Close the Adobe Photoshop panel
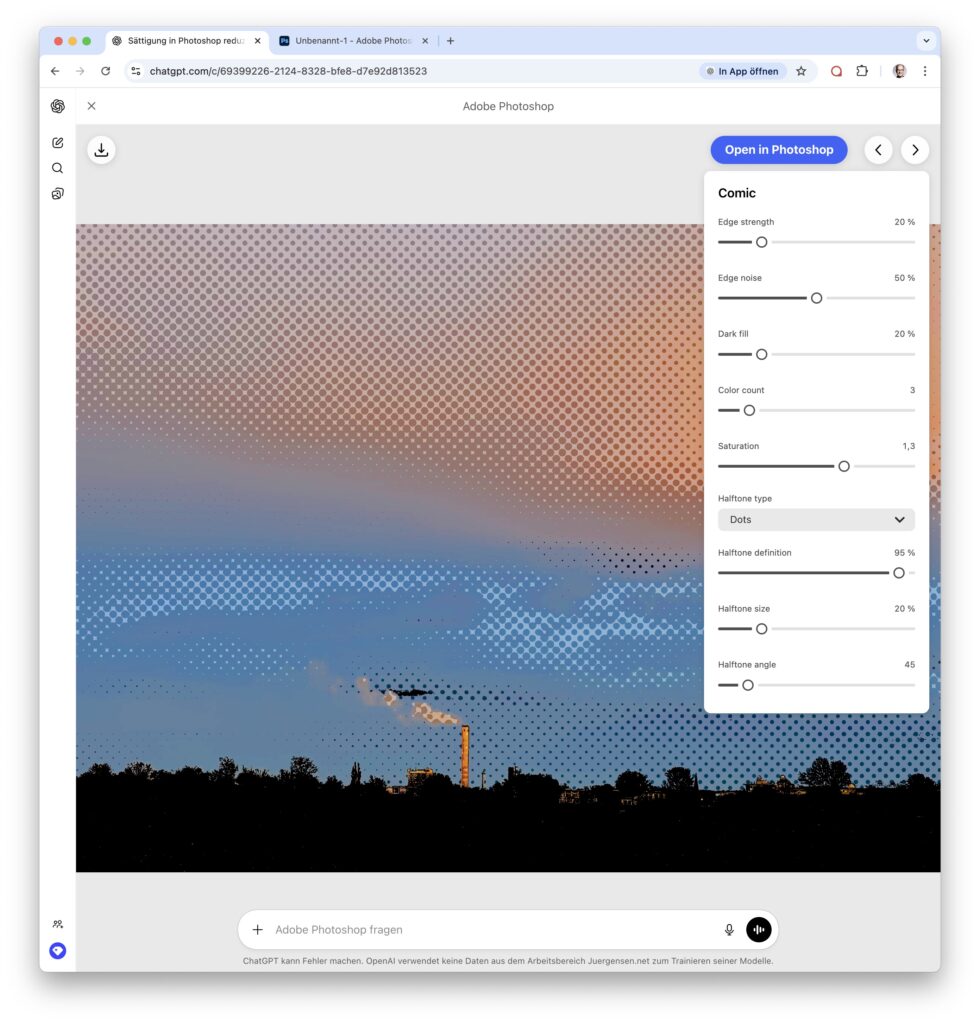 tap(92, 106)
